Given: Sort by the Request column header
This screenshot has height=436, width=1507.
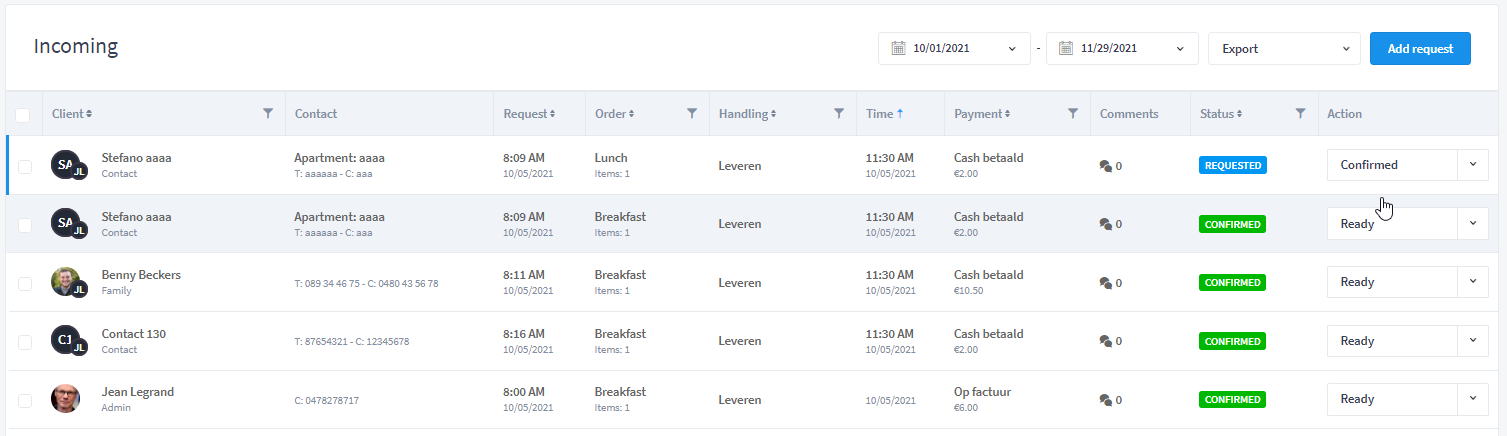Looking at the screenshot, I should 529,114.
